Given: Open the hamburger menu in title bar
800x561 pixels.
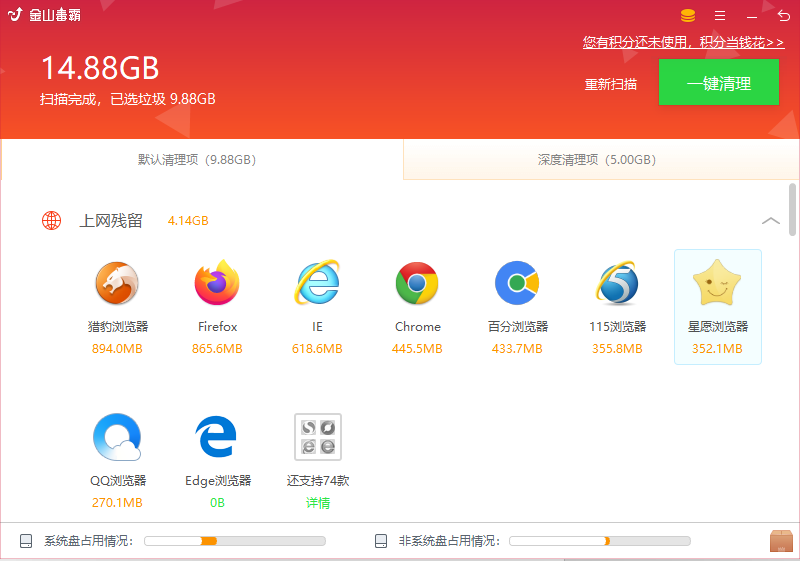Looking at the screenshot, I should pos(720,16).
